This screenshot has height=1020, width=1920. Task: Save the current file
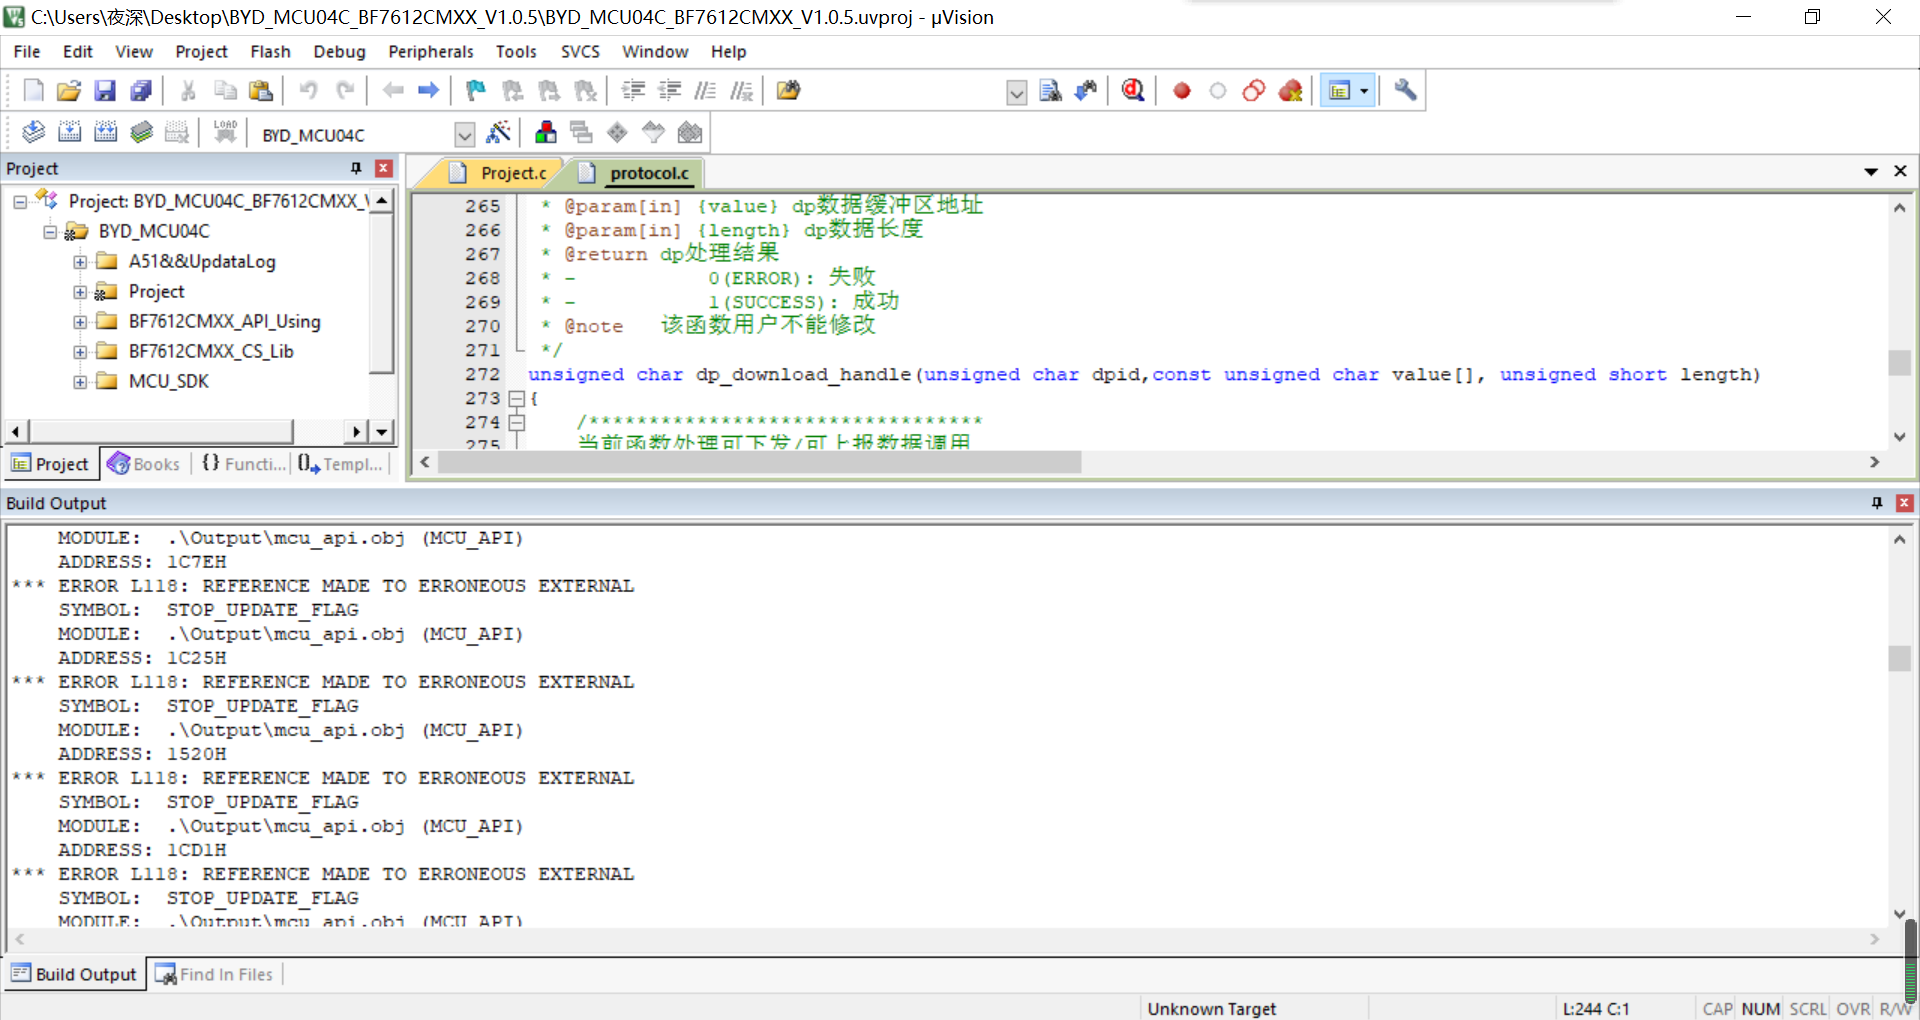(105, 91)
